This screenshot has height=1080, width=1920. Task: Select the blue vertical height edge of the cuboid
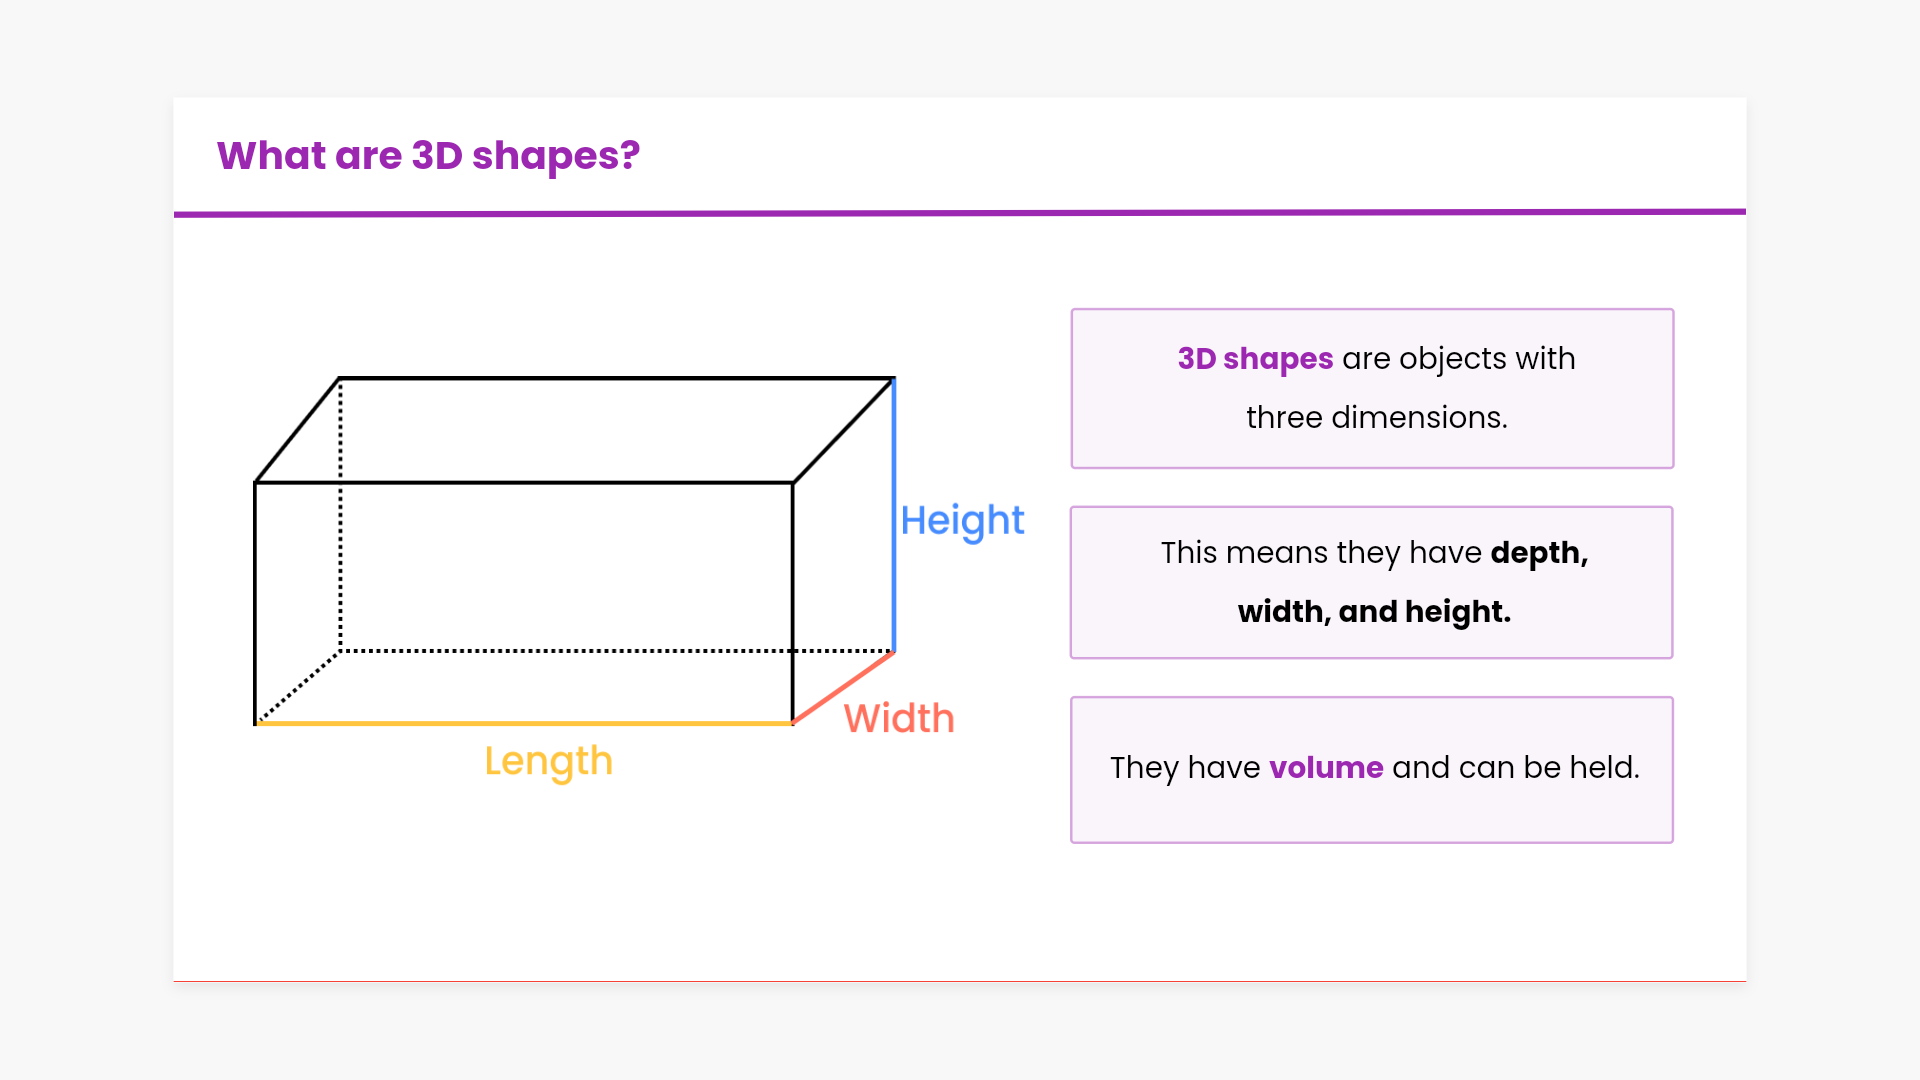894,515
